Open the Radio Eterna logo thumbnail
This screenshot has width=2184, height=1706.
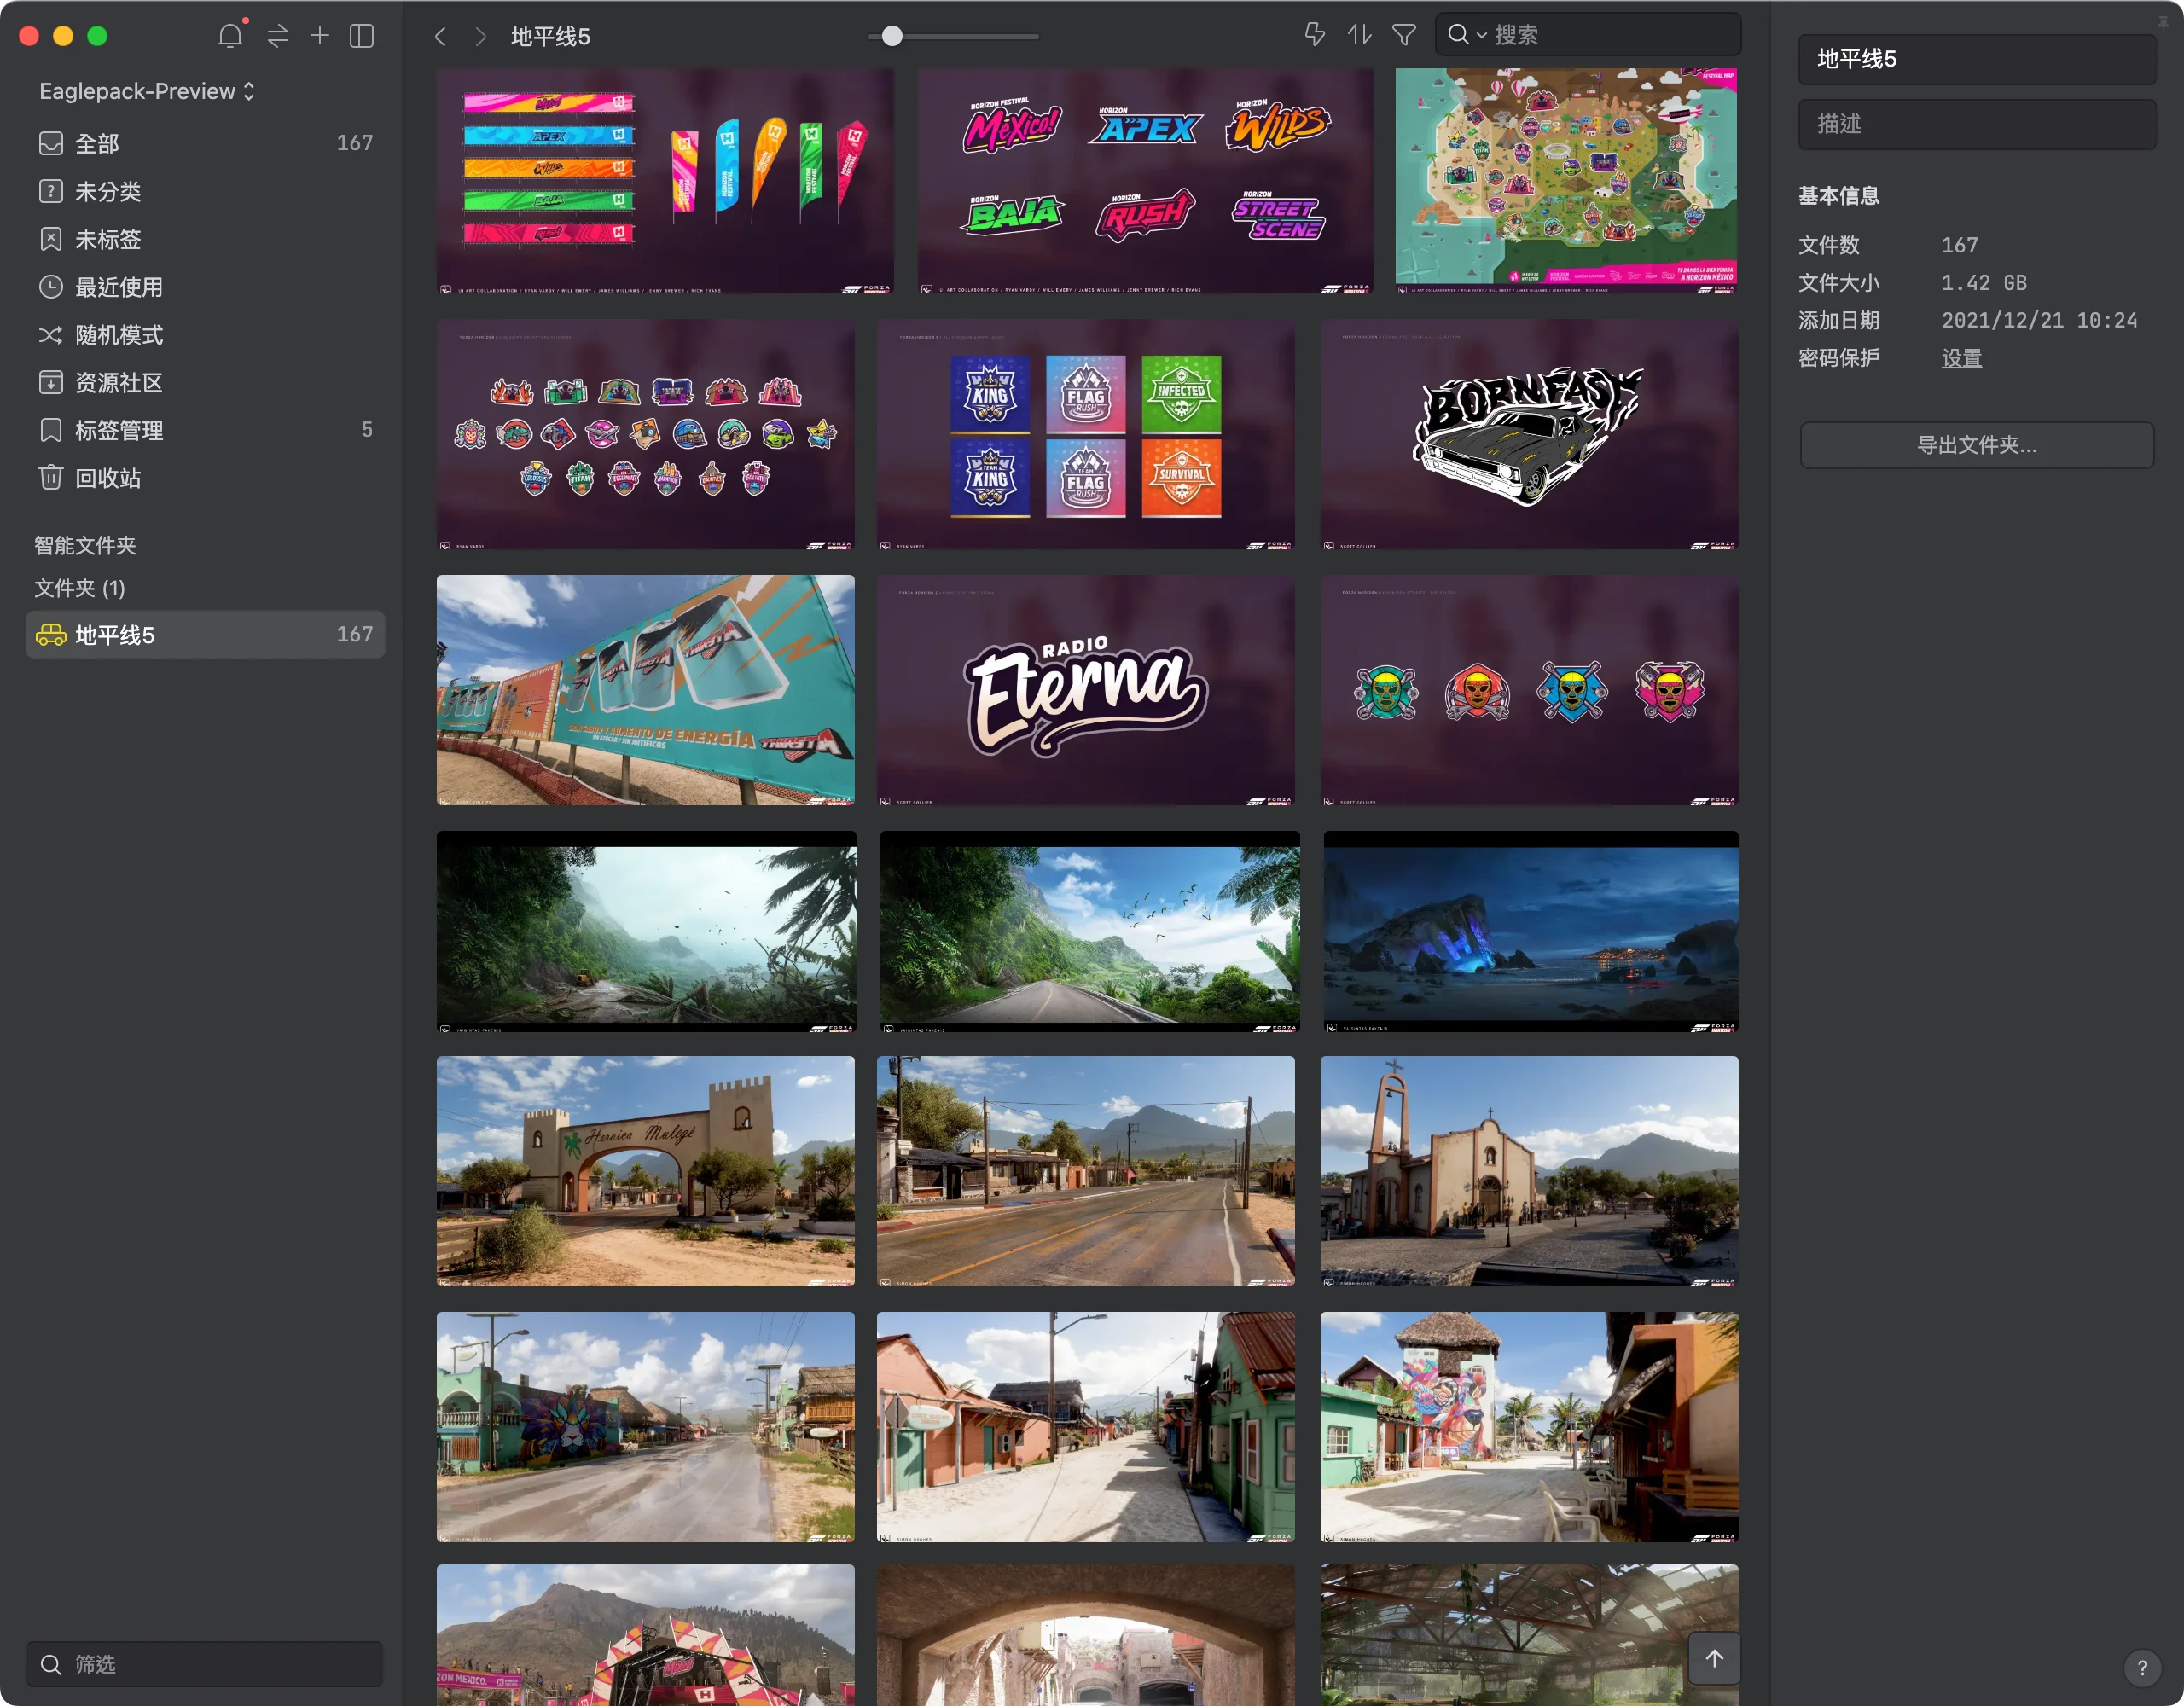pos(1086,690)
